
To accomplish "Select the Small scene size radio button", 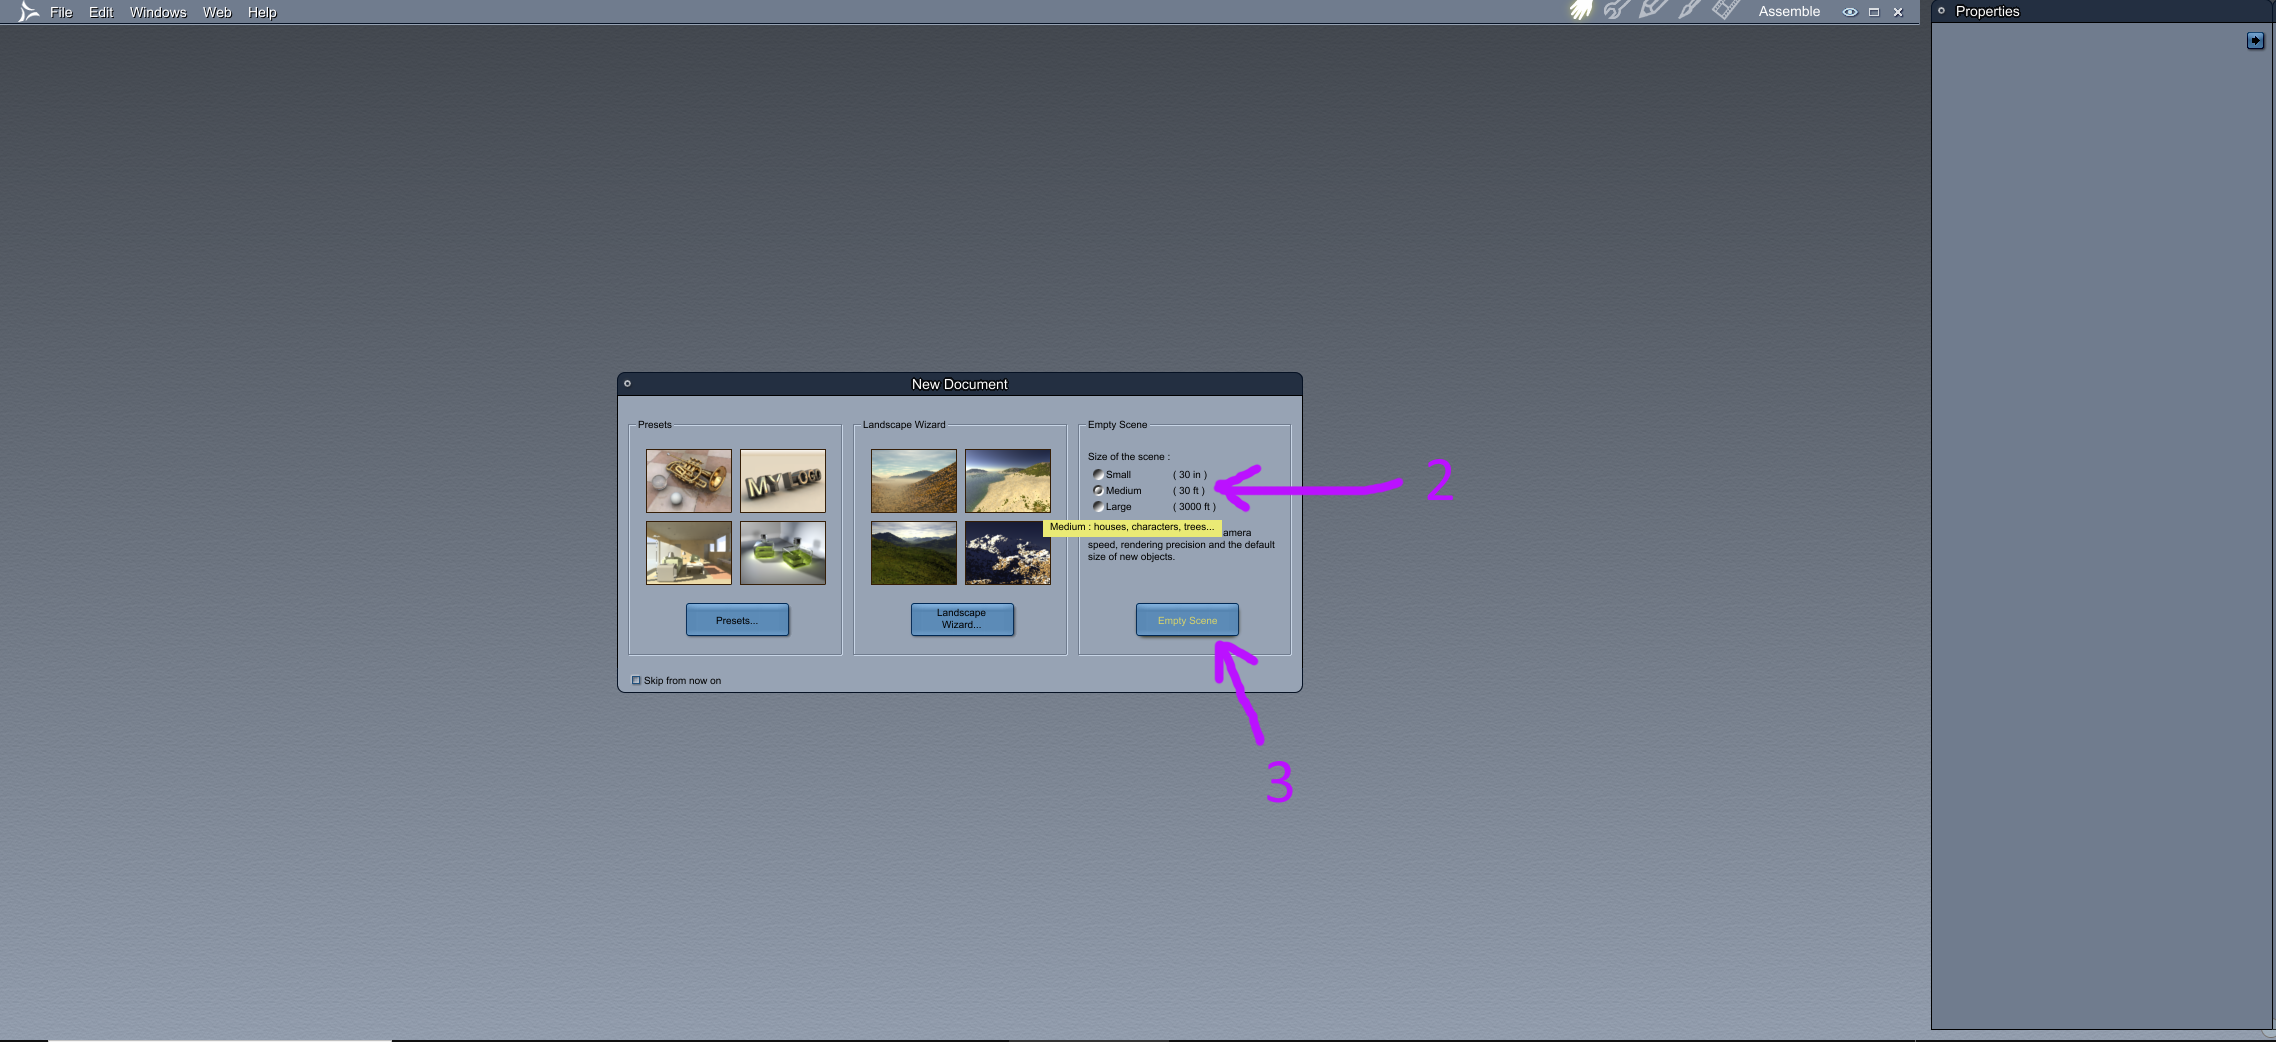I will click(1098, 475).
